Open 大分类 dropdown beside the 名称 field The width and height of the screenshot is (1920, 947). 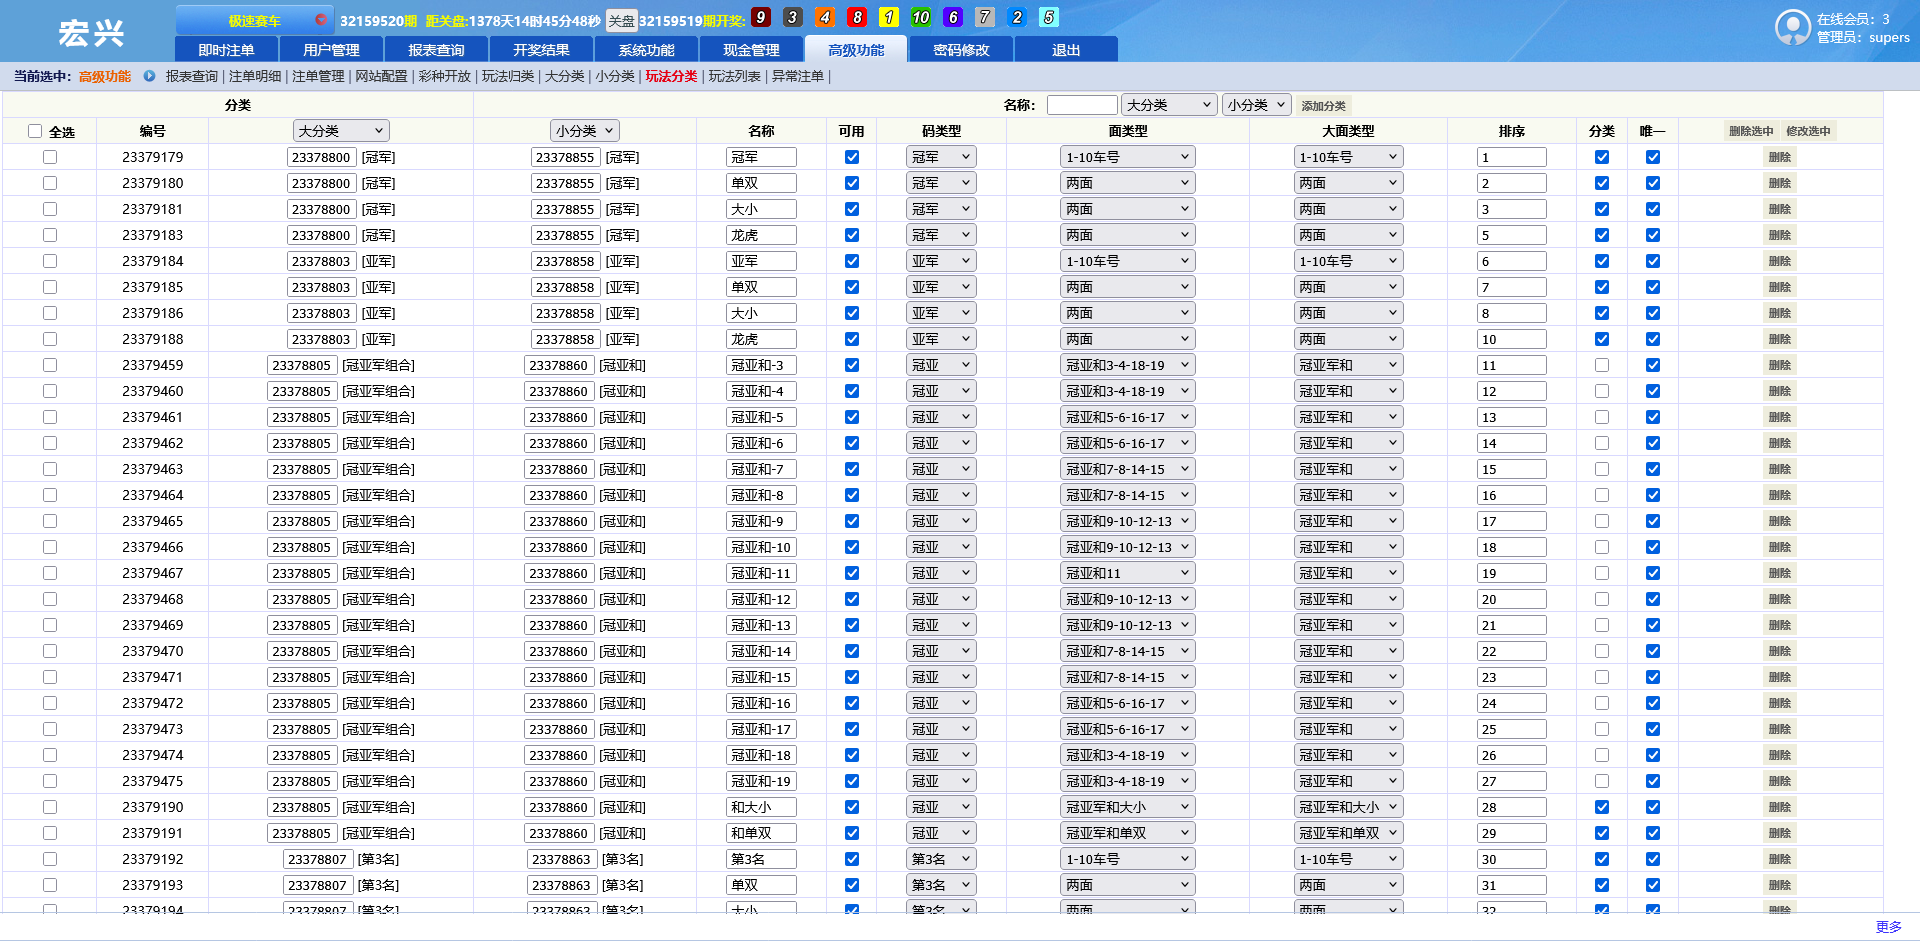point(1169,105)
